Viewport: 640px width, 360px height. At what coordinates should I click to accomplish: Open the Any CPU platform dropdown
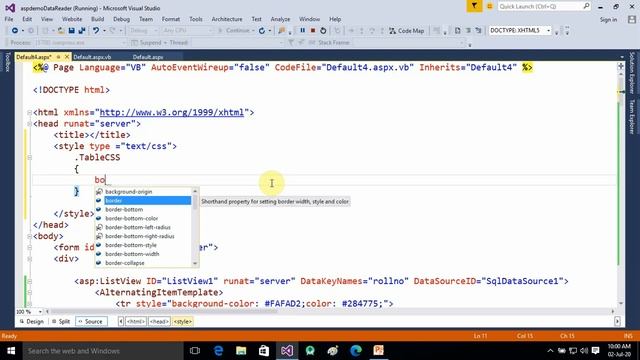(x=187, y=31)
